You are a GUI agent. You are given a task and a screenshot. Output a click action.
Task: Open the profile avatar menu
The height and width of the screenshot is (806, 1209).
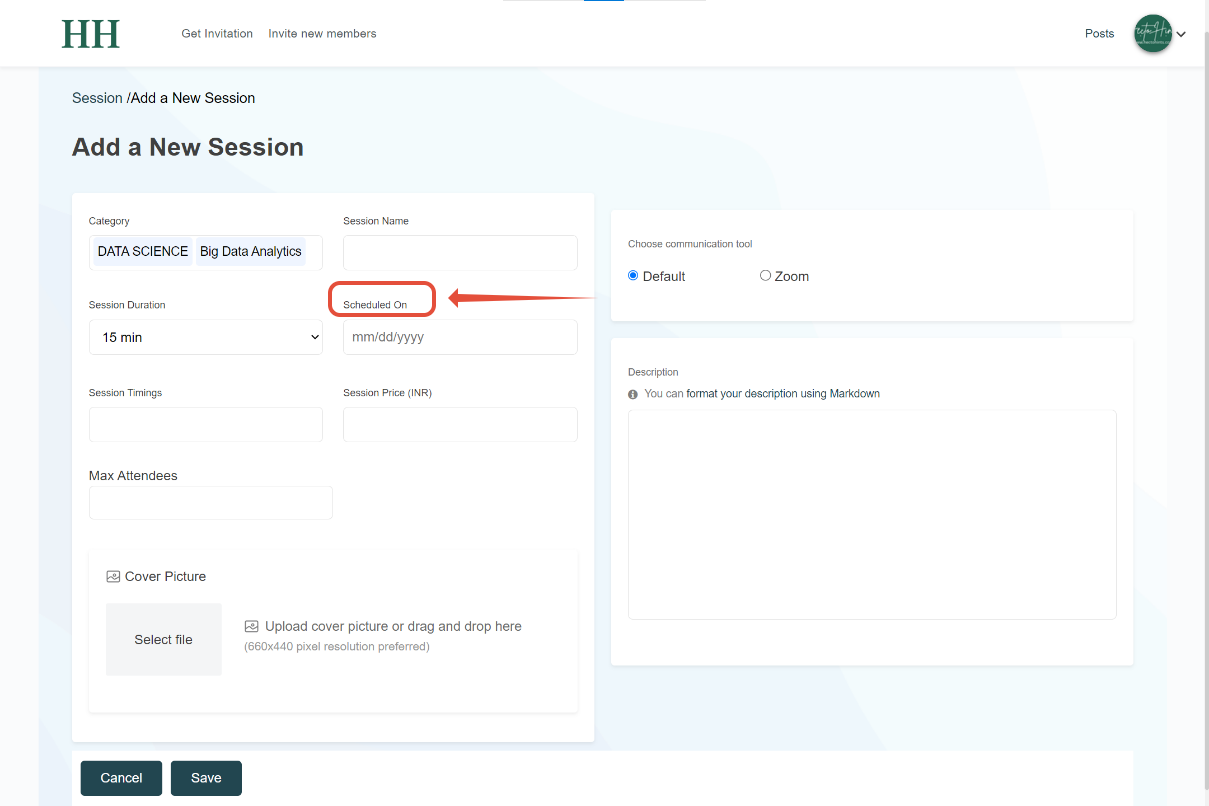pos(1153,34)
